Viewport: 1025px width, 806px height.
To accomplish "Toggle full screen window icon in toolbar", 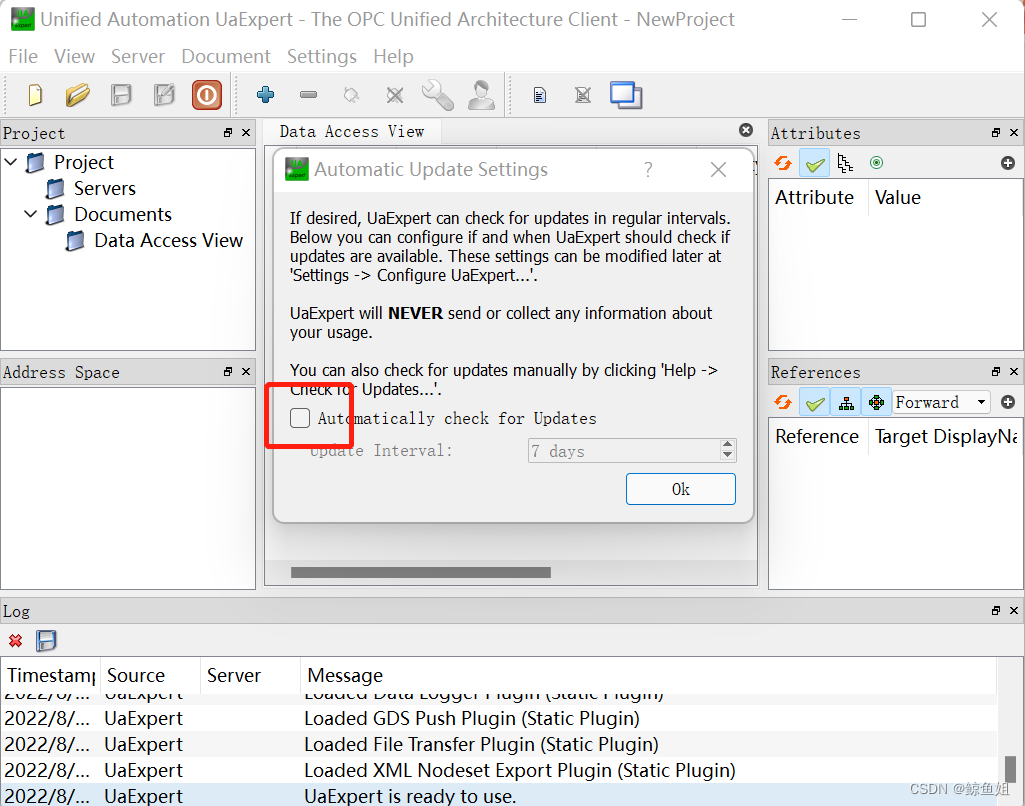I will coord(626,95).
